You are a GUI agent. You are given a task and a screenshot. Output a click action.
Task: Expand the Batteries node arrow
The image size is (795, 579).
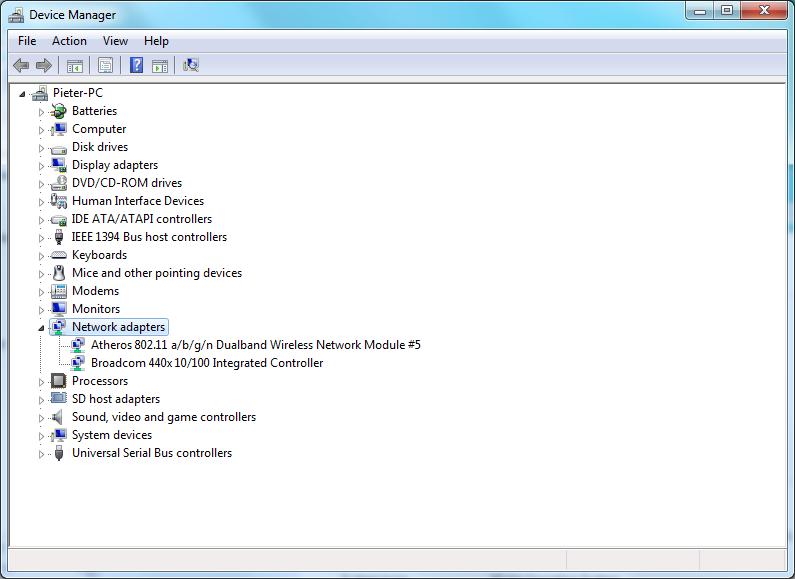(x=42, y=112)
